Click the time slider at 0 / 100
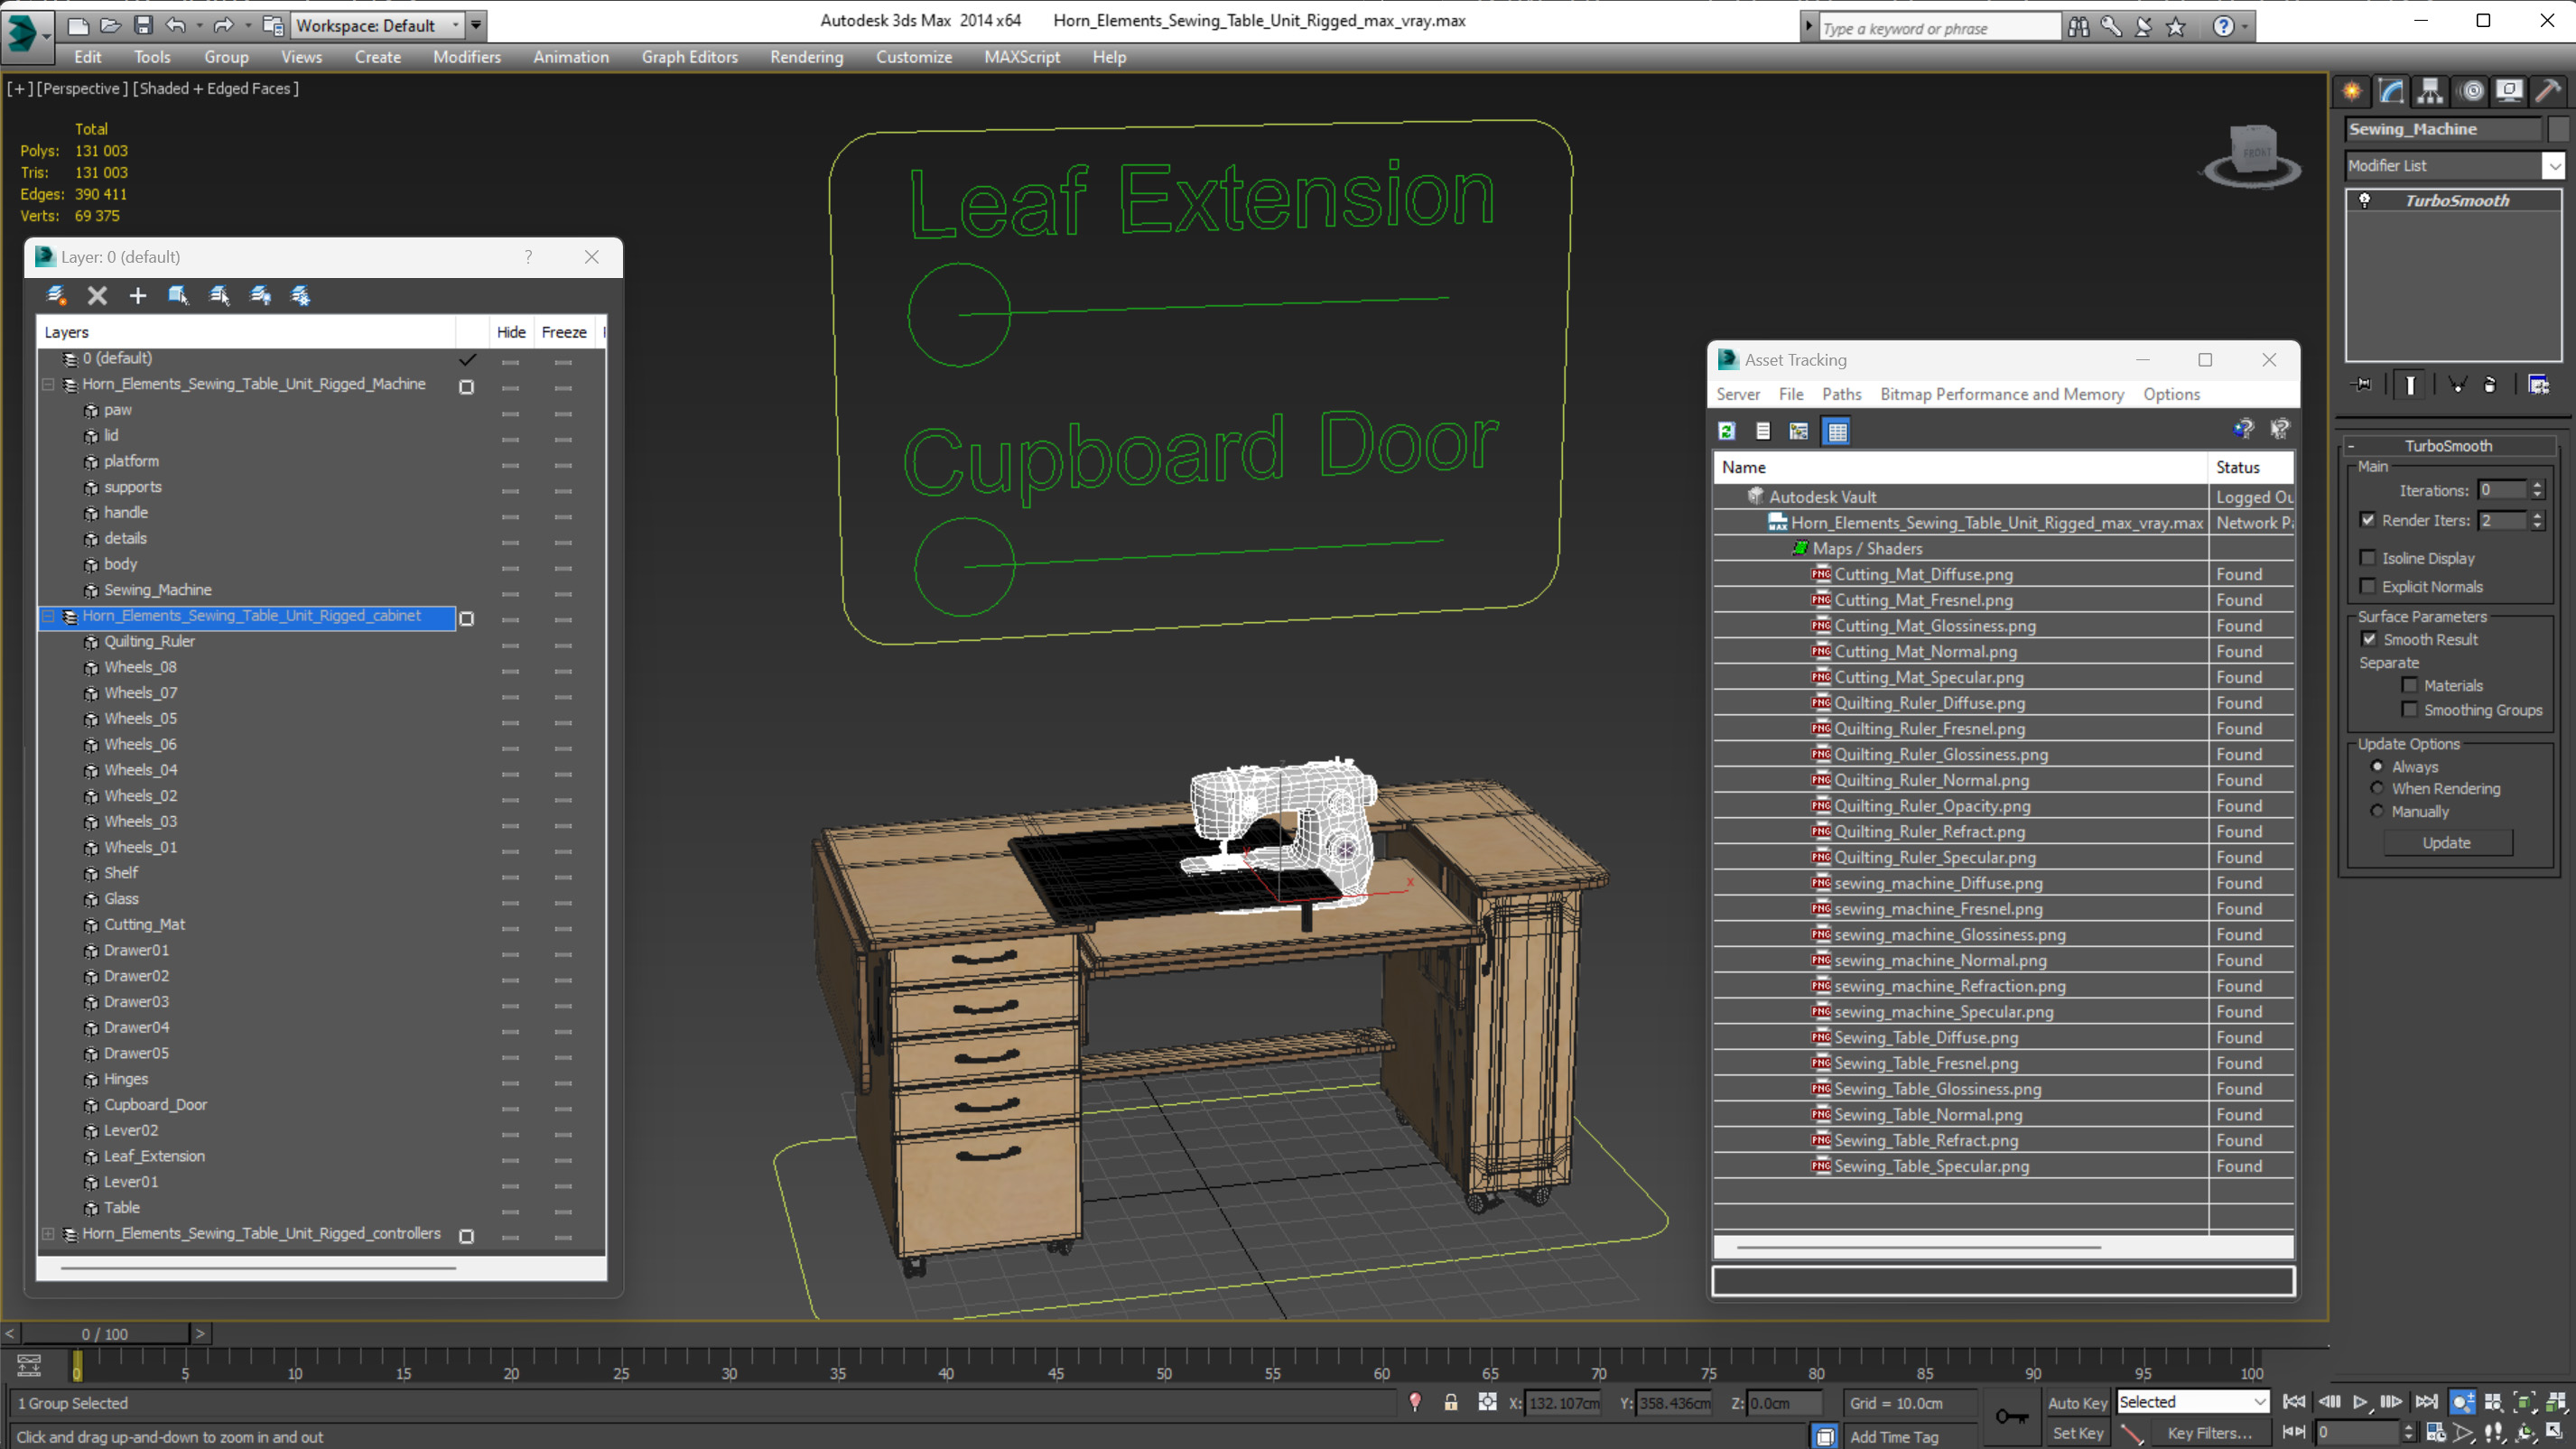This screenshot has width=2576, height=1449. tap(105, 1333)
